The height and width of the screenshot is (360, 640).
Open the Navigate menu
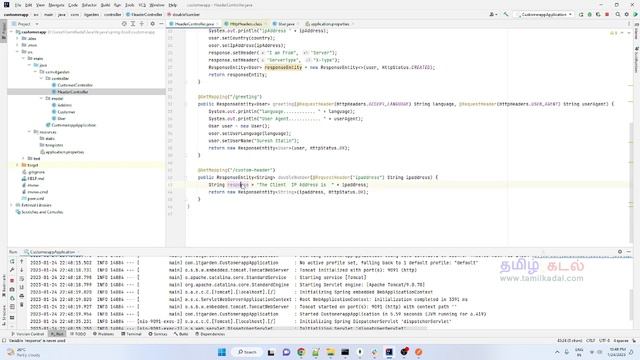pos(56,5)
